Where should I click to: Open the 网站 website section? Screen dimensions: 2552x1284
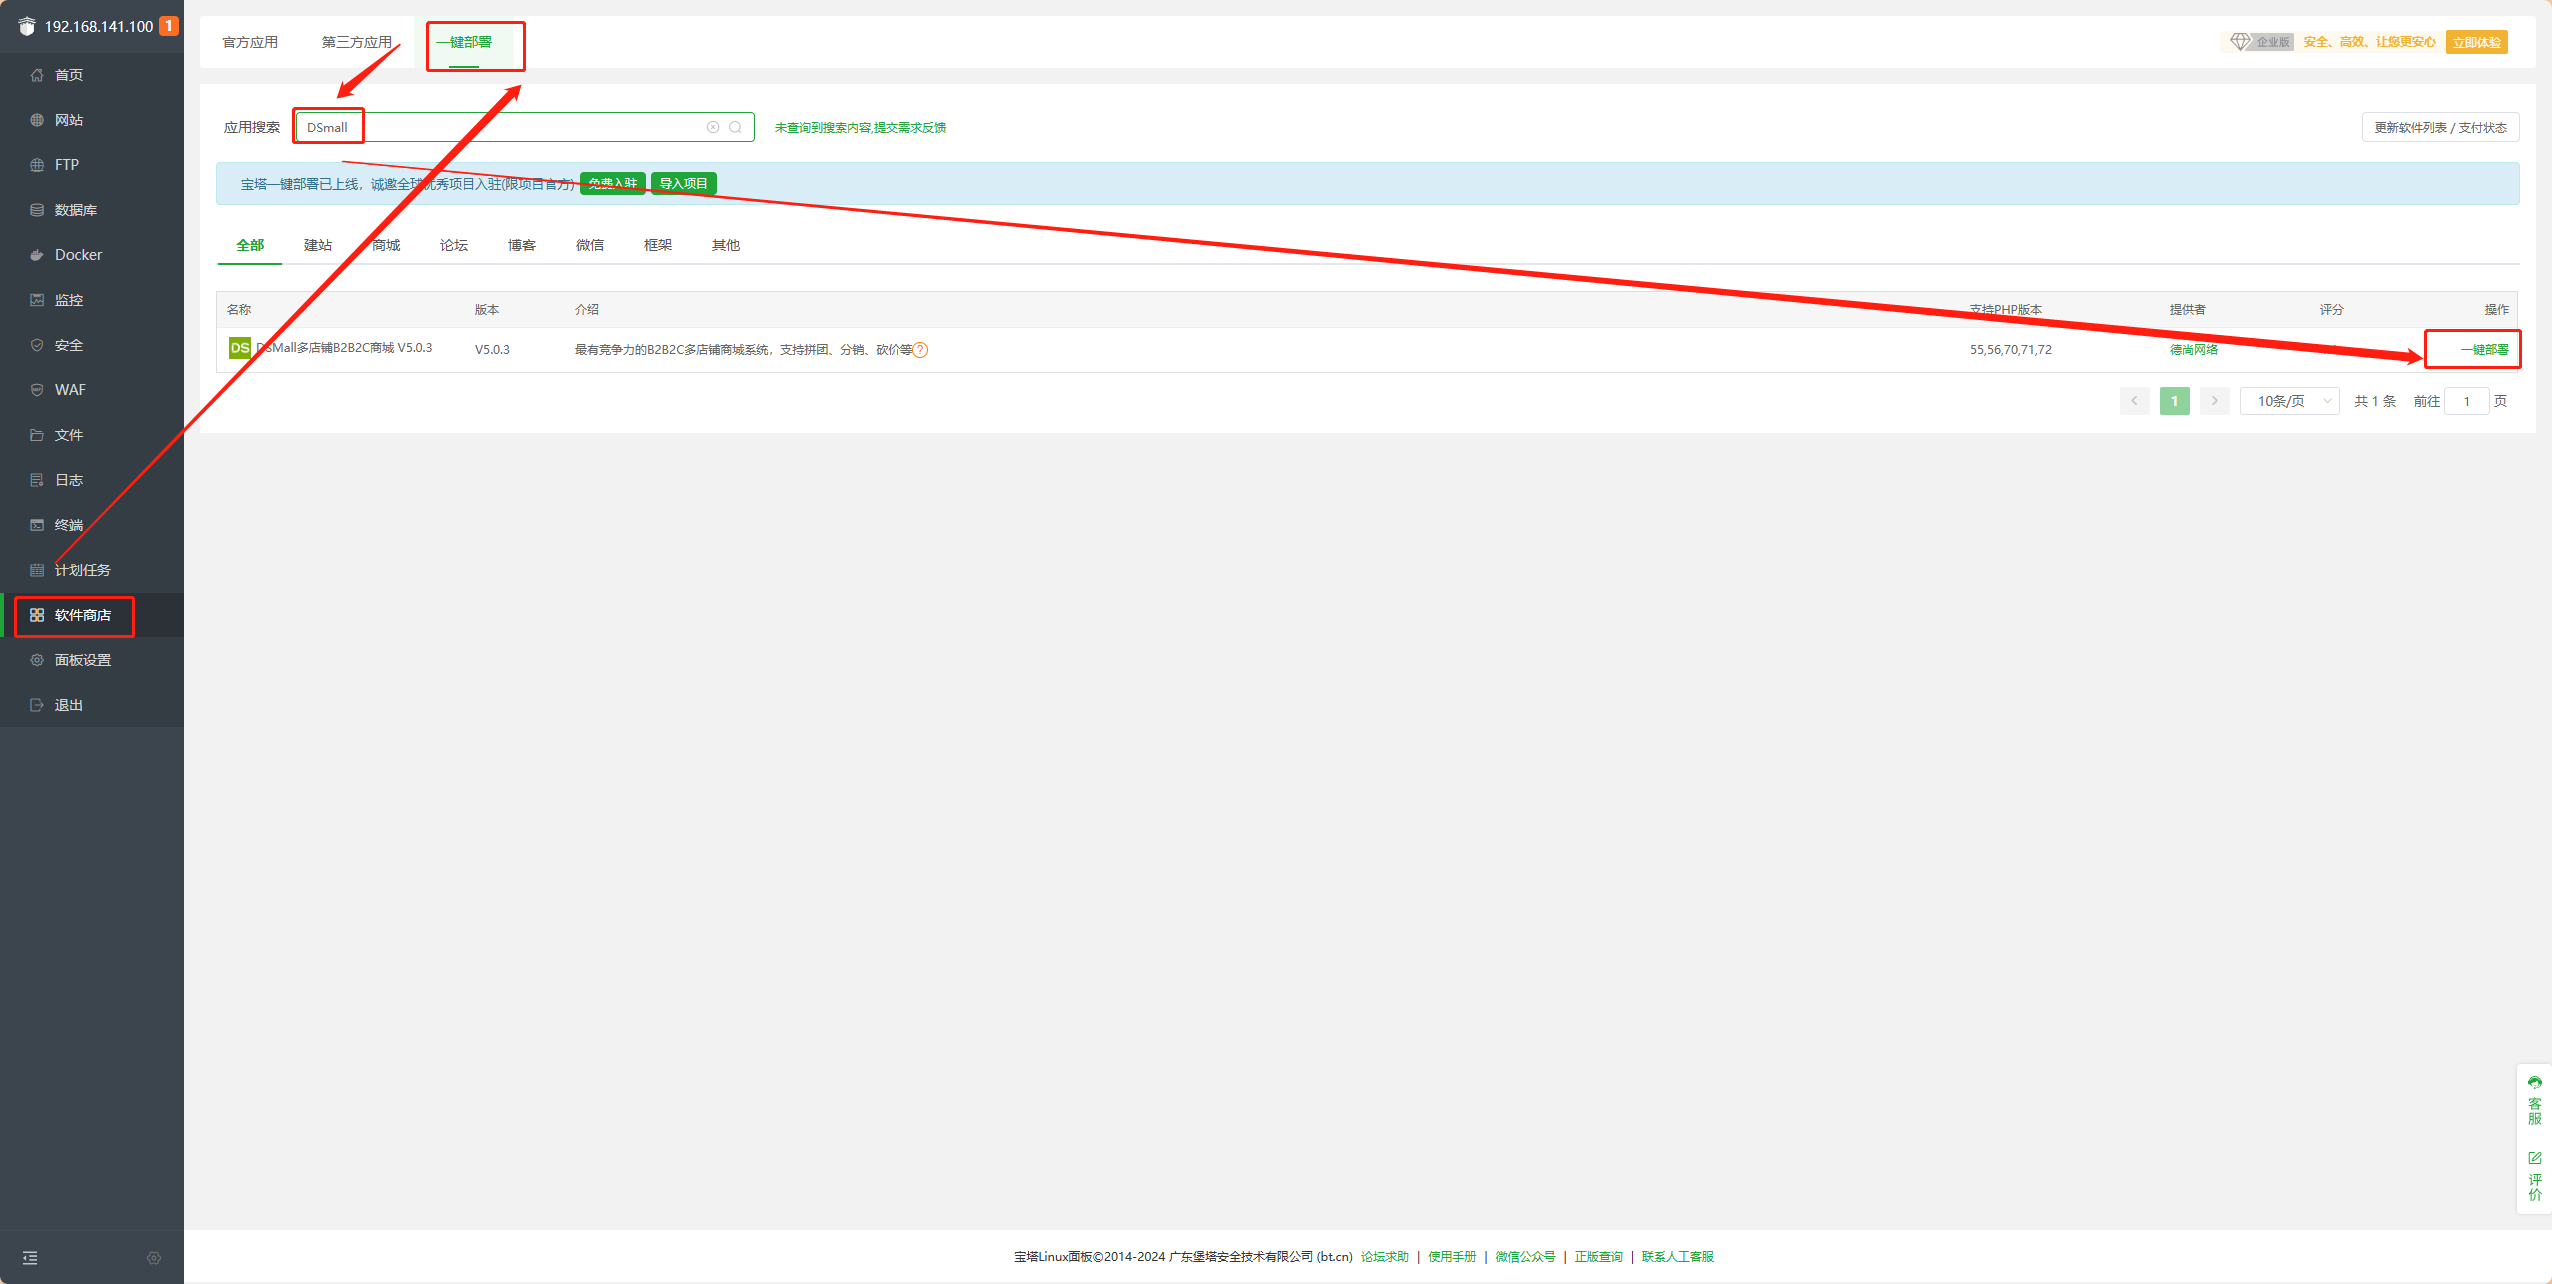tap(92, 120)
